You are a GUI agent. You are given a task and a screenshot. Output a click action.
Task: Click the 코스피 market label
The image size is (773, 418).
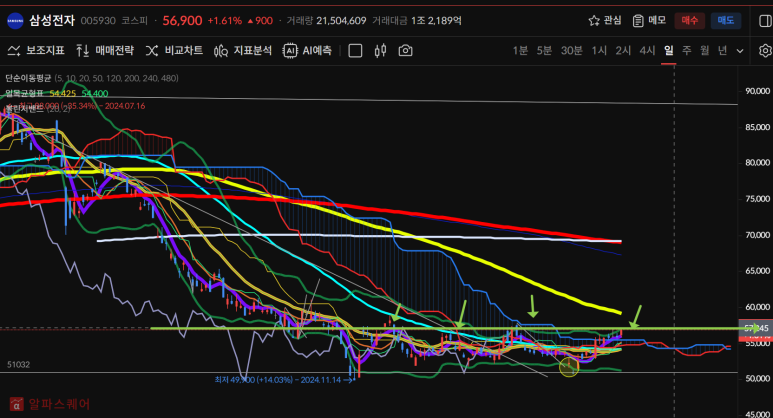135,21
